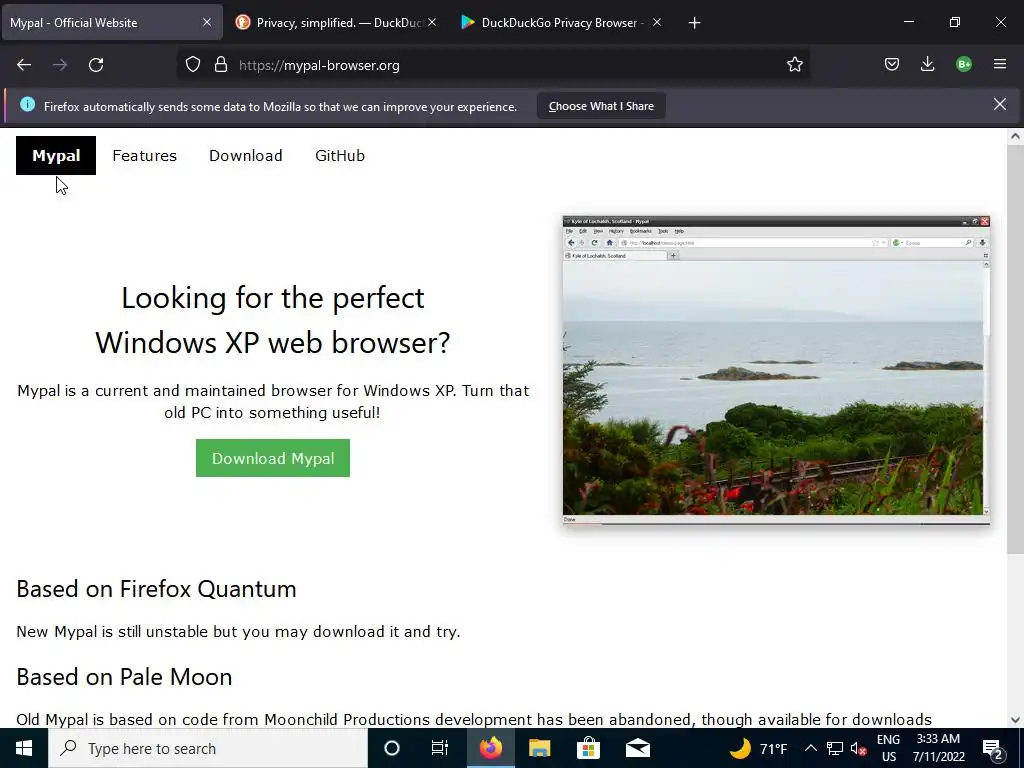Close the Privacy, simplified DuckDuckGo tab

(432, 22)
